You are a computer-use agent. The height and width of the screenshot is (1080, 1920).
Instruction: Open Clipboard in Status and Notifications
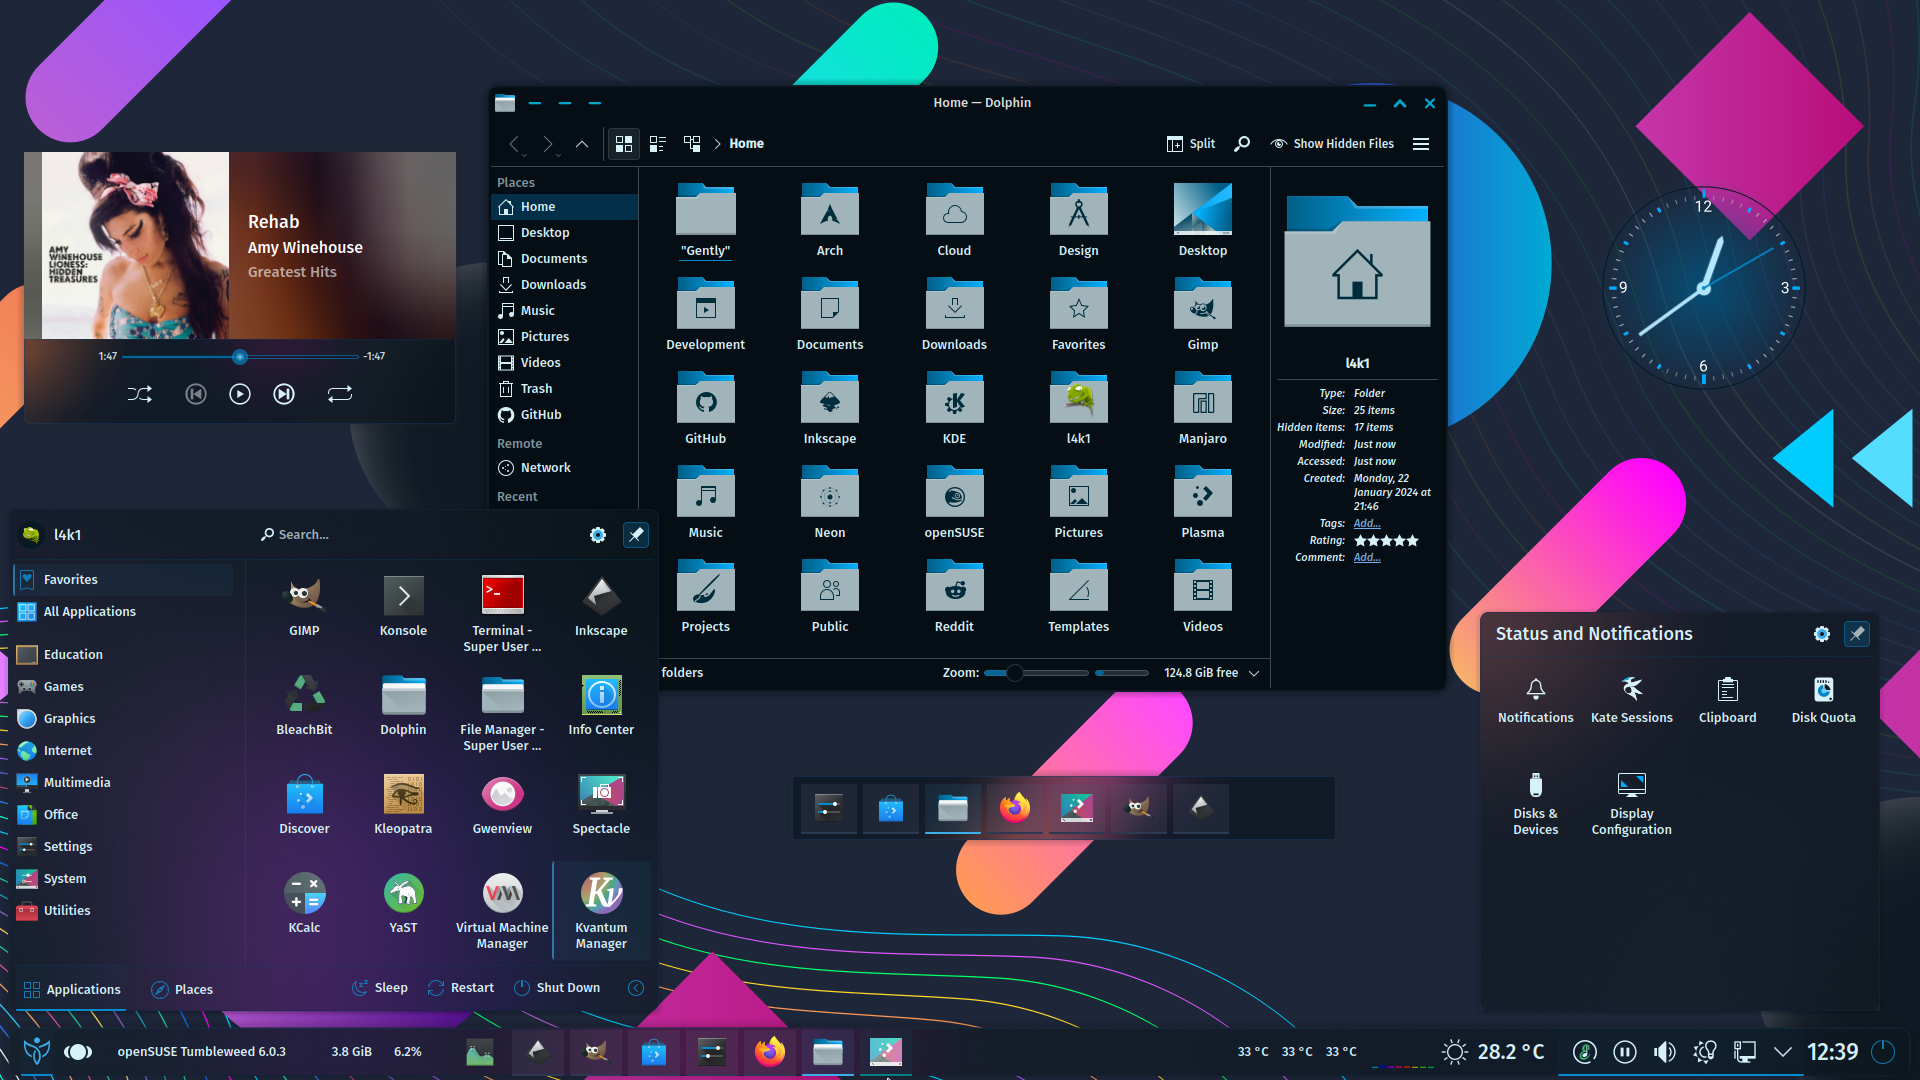[1727, 700]
